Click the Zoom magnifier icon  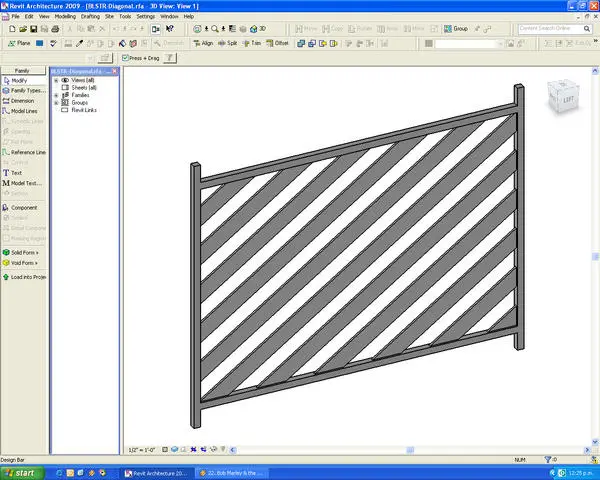215,29
